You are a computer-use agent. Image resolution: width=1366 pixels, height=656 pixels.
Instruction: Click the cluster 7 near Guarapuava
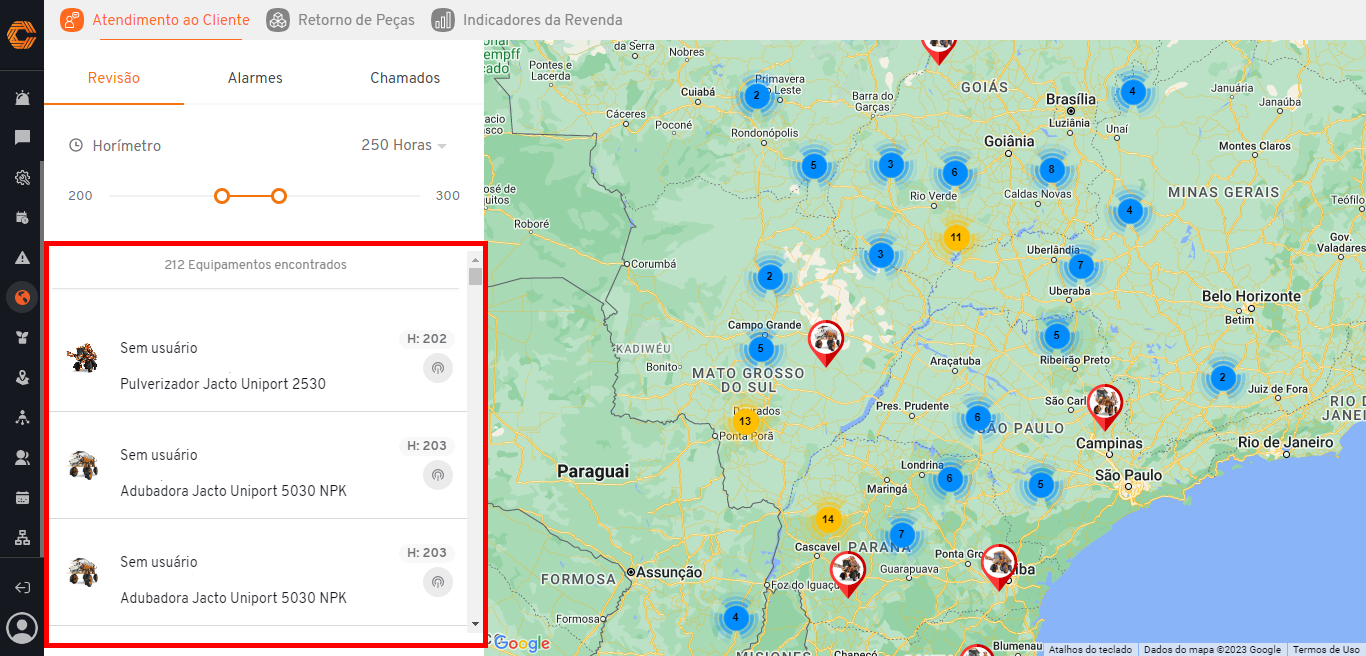(x=902, y=534)
